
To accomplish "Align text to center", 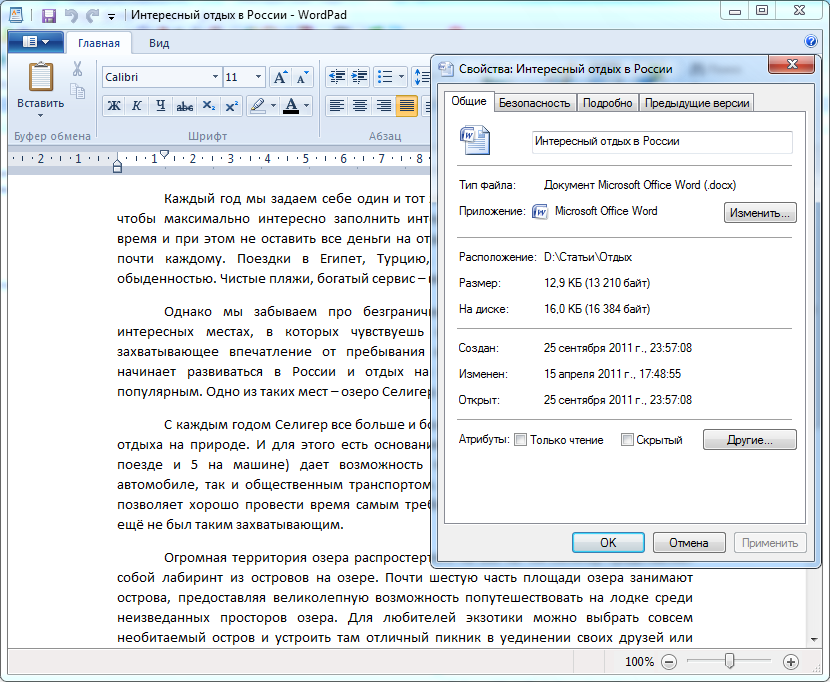I will [x=359, y=106].
